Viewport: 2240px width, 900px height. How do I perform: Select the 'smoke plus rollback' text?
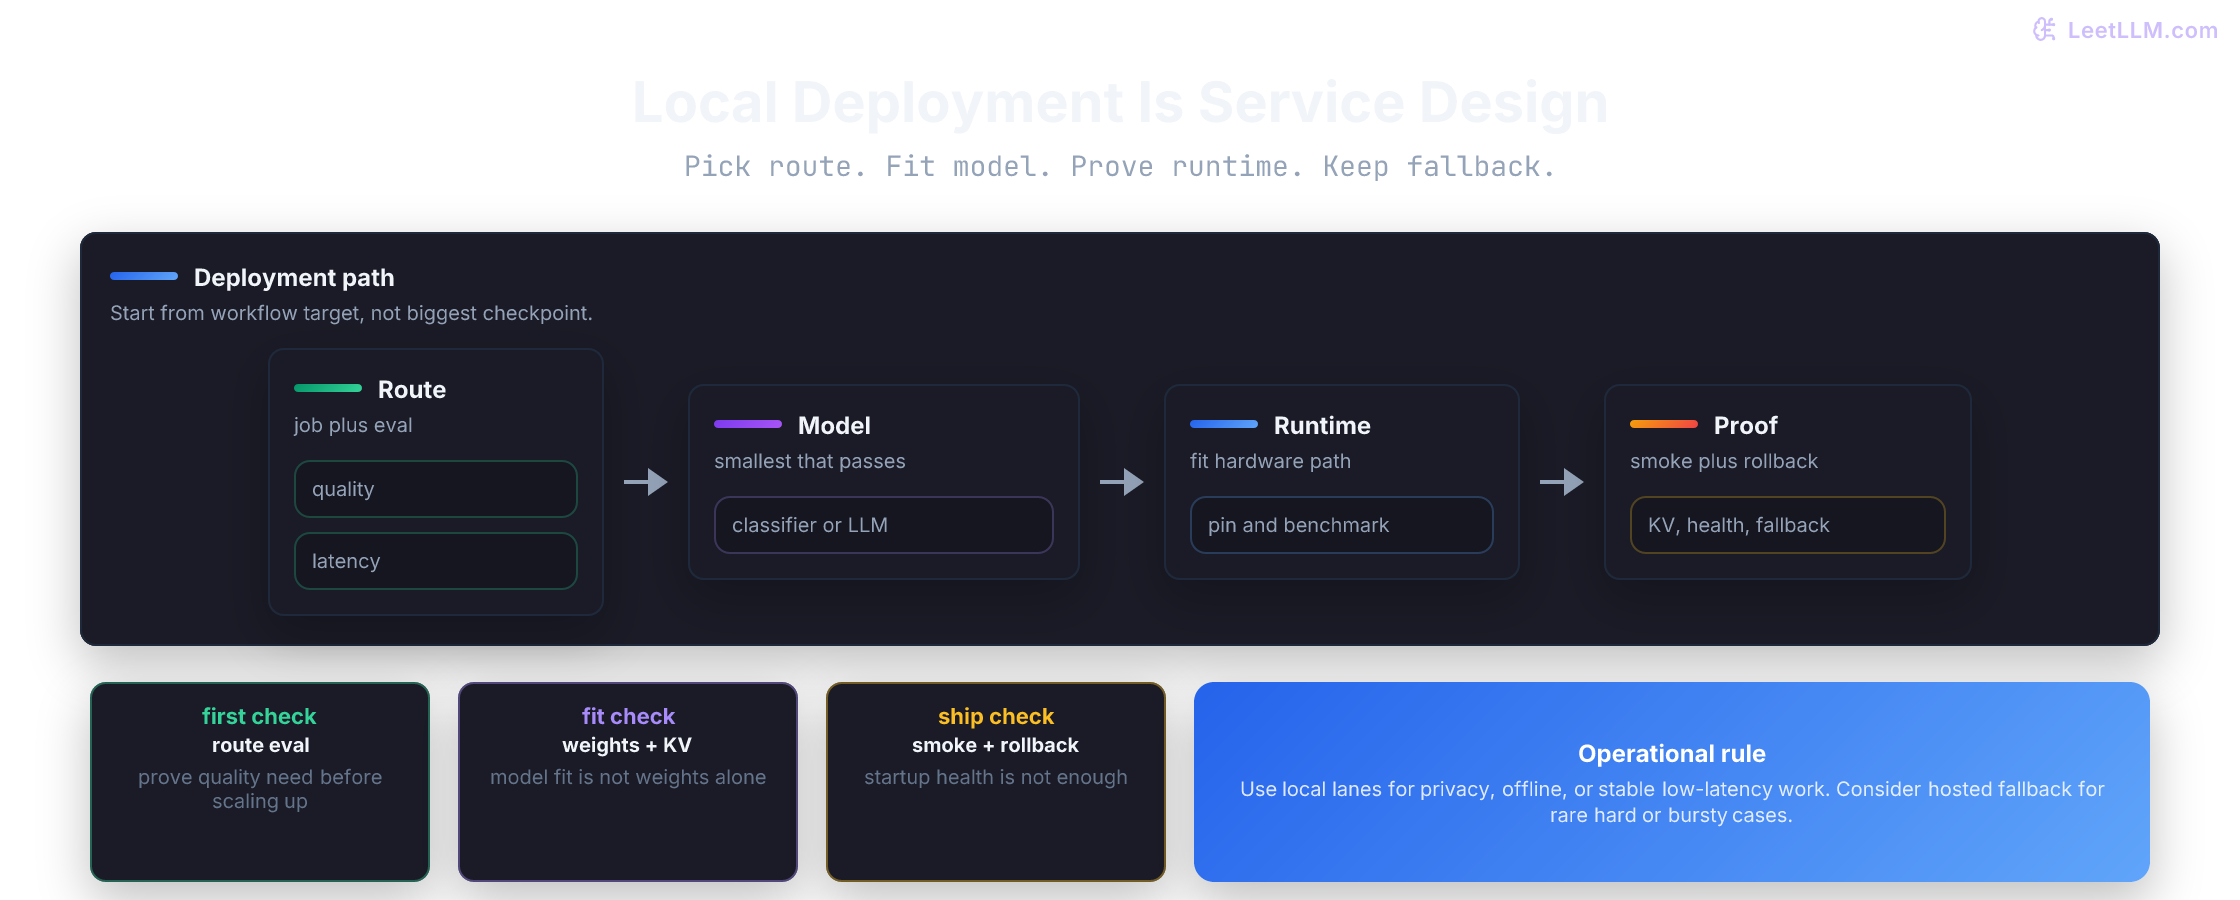(1724, 461)
